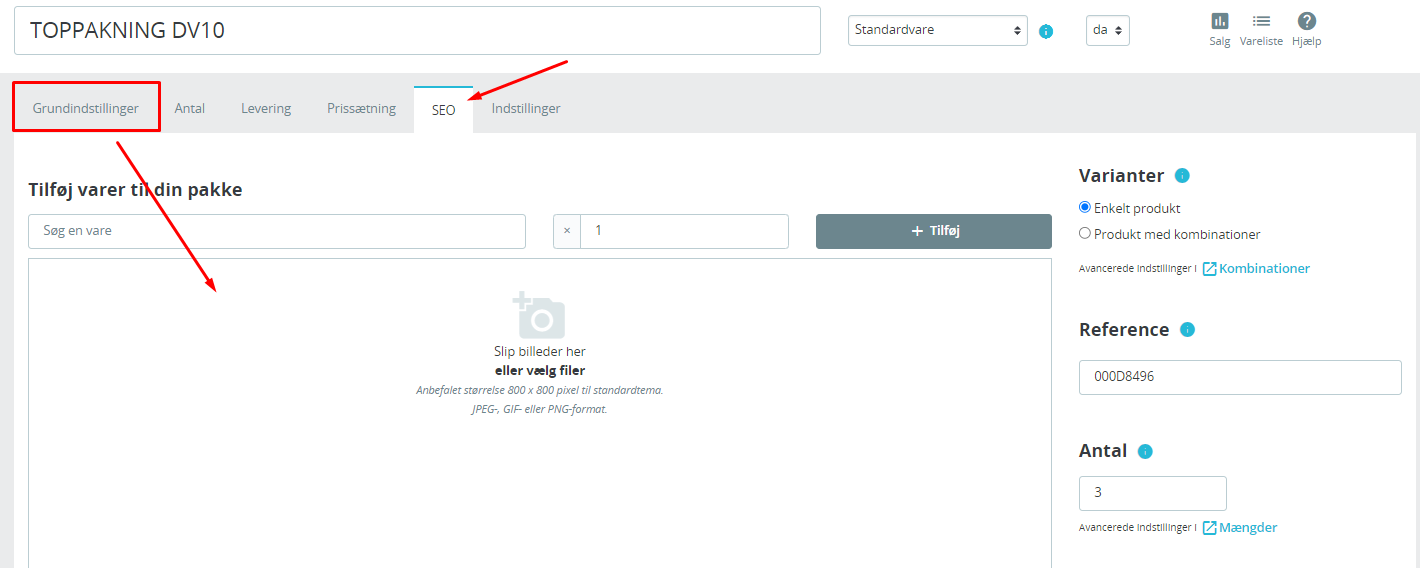Click the info icon next to Antal heading

[1145, 451]
